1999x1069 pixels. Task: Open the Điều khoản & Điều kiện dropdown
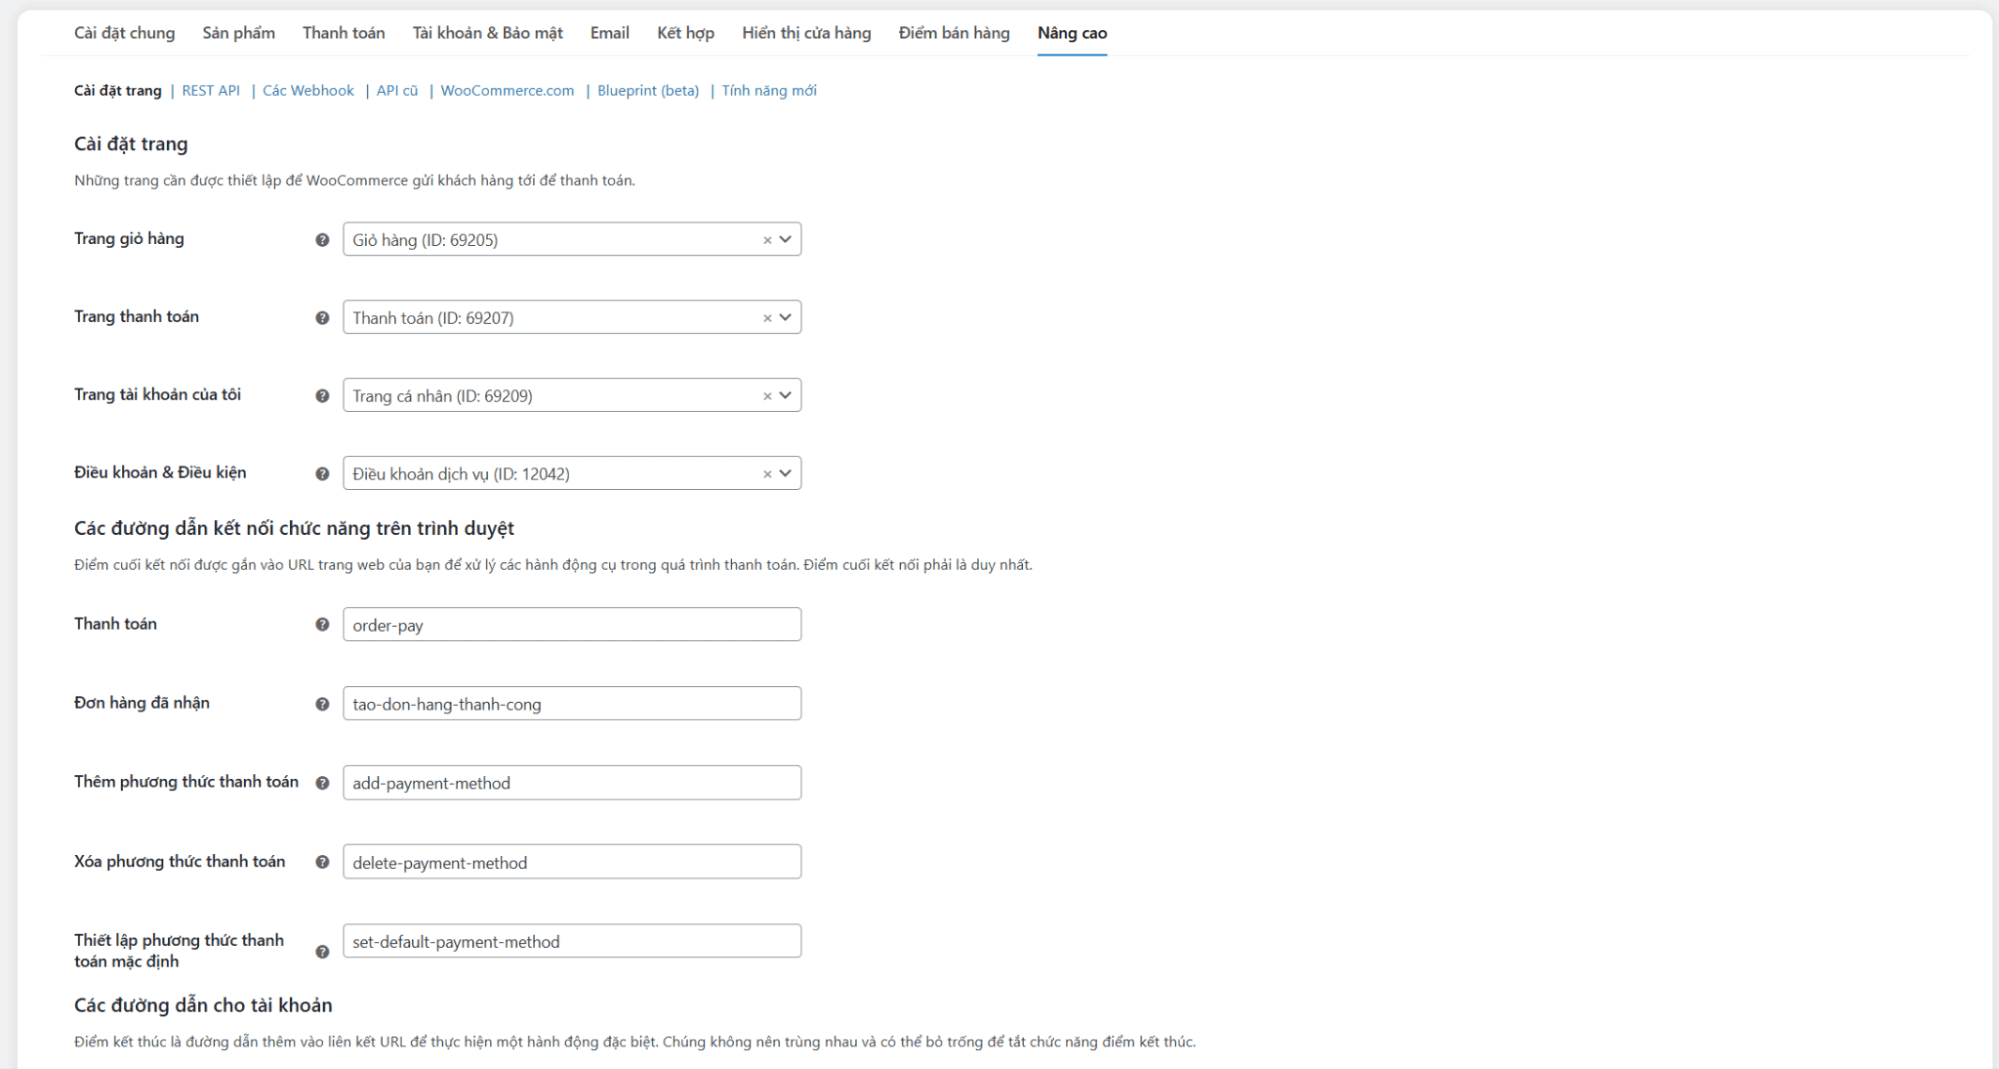[x=786, y=474]
